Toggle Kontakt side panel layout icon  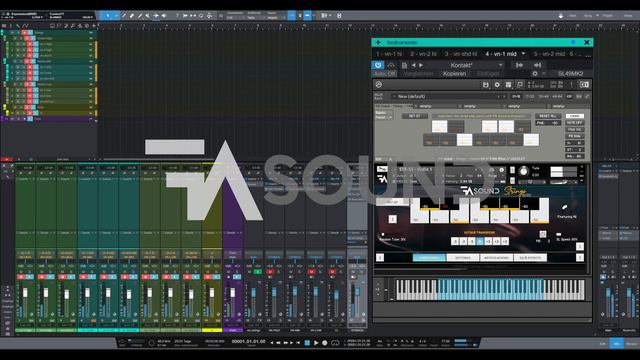coord(584,84)
